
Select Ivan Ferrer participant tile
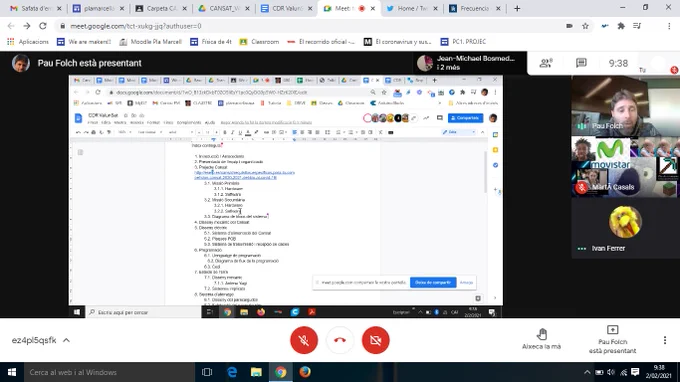[625, 228]
